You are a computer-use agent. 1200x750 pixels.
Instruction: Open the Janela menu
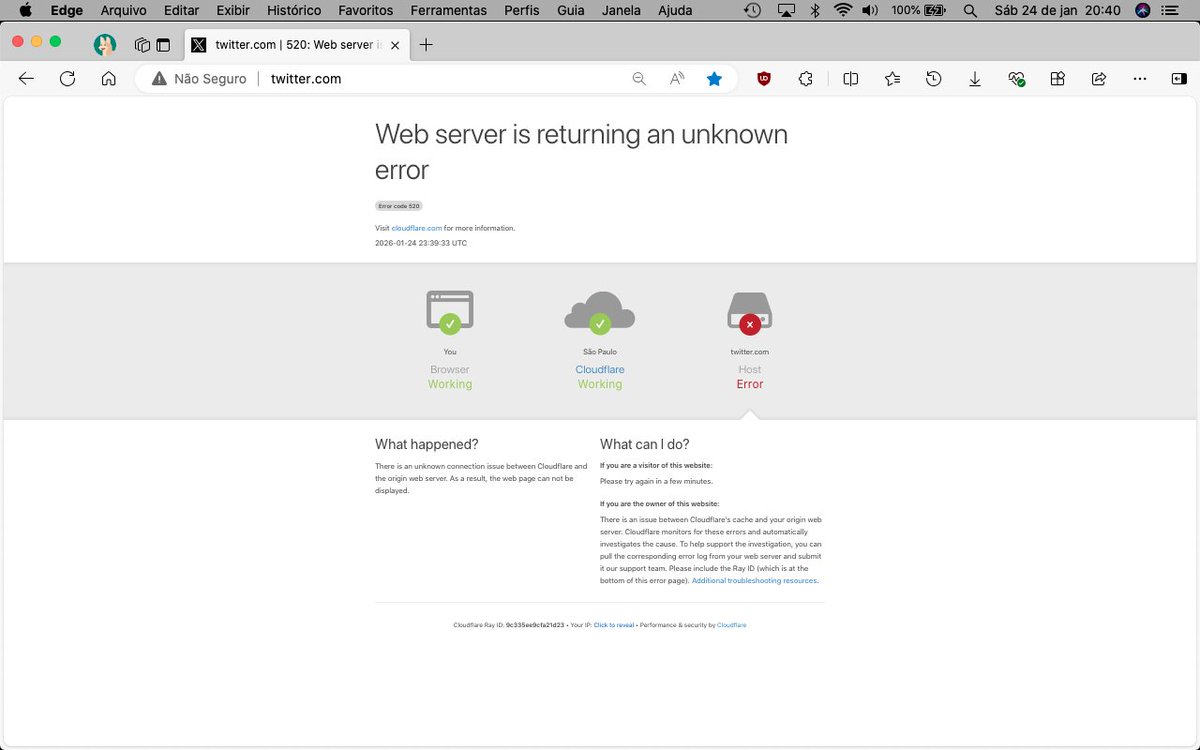pyautogui.click(x=621, y=10)
